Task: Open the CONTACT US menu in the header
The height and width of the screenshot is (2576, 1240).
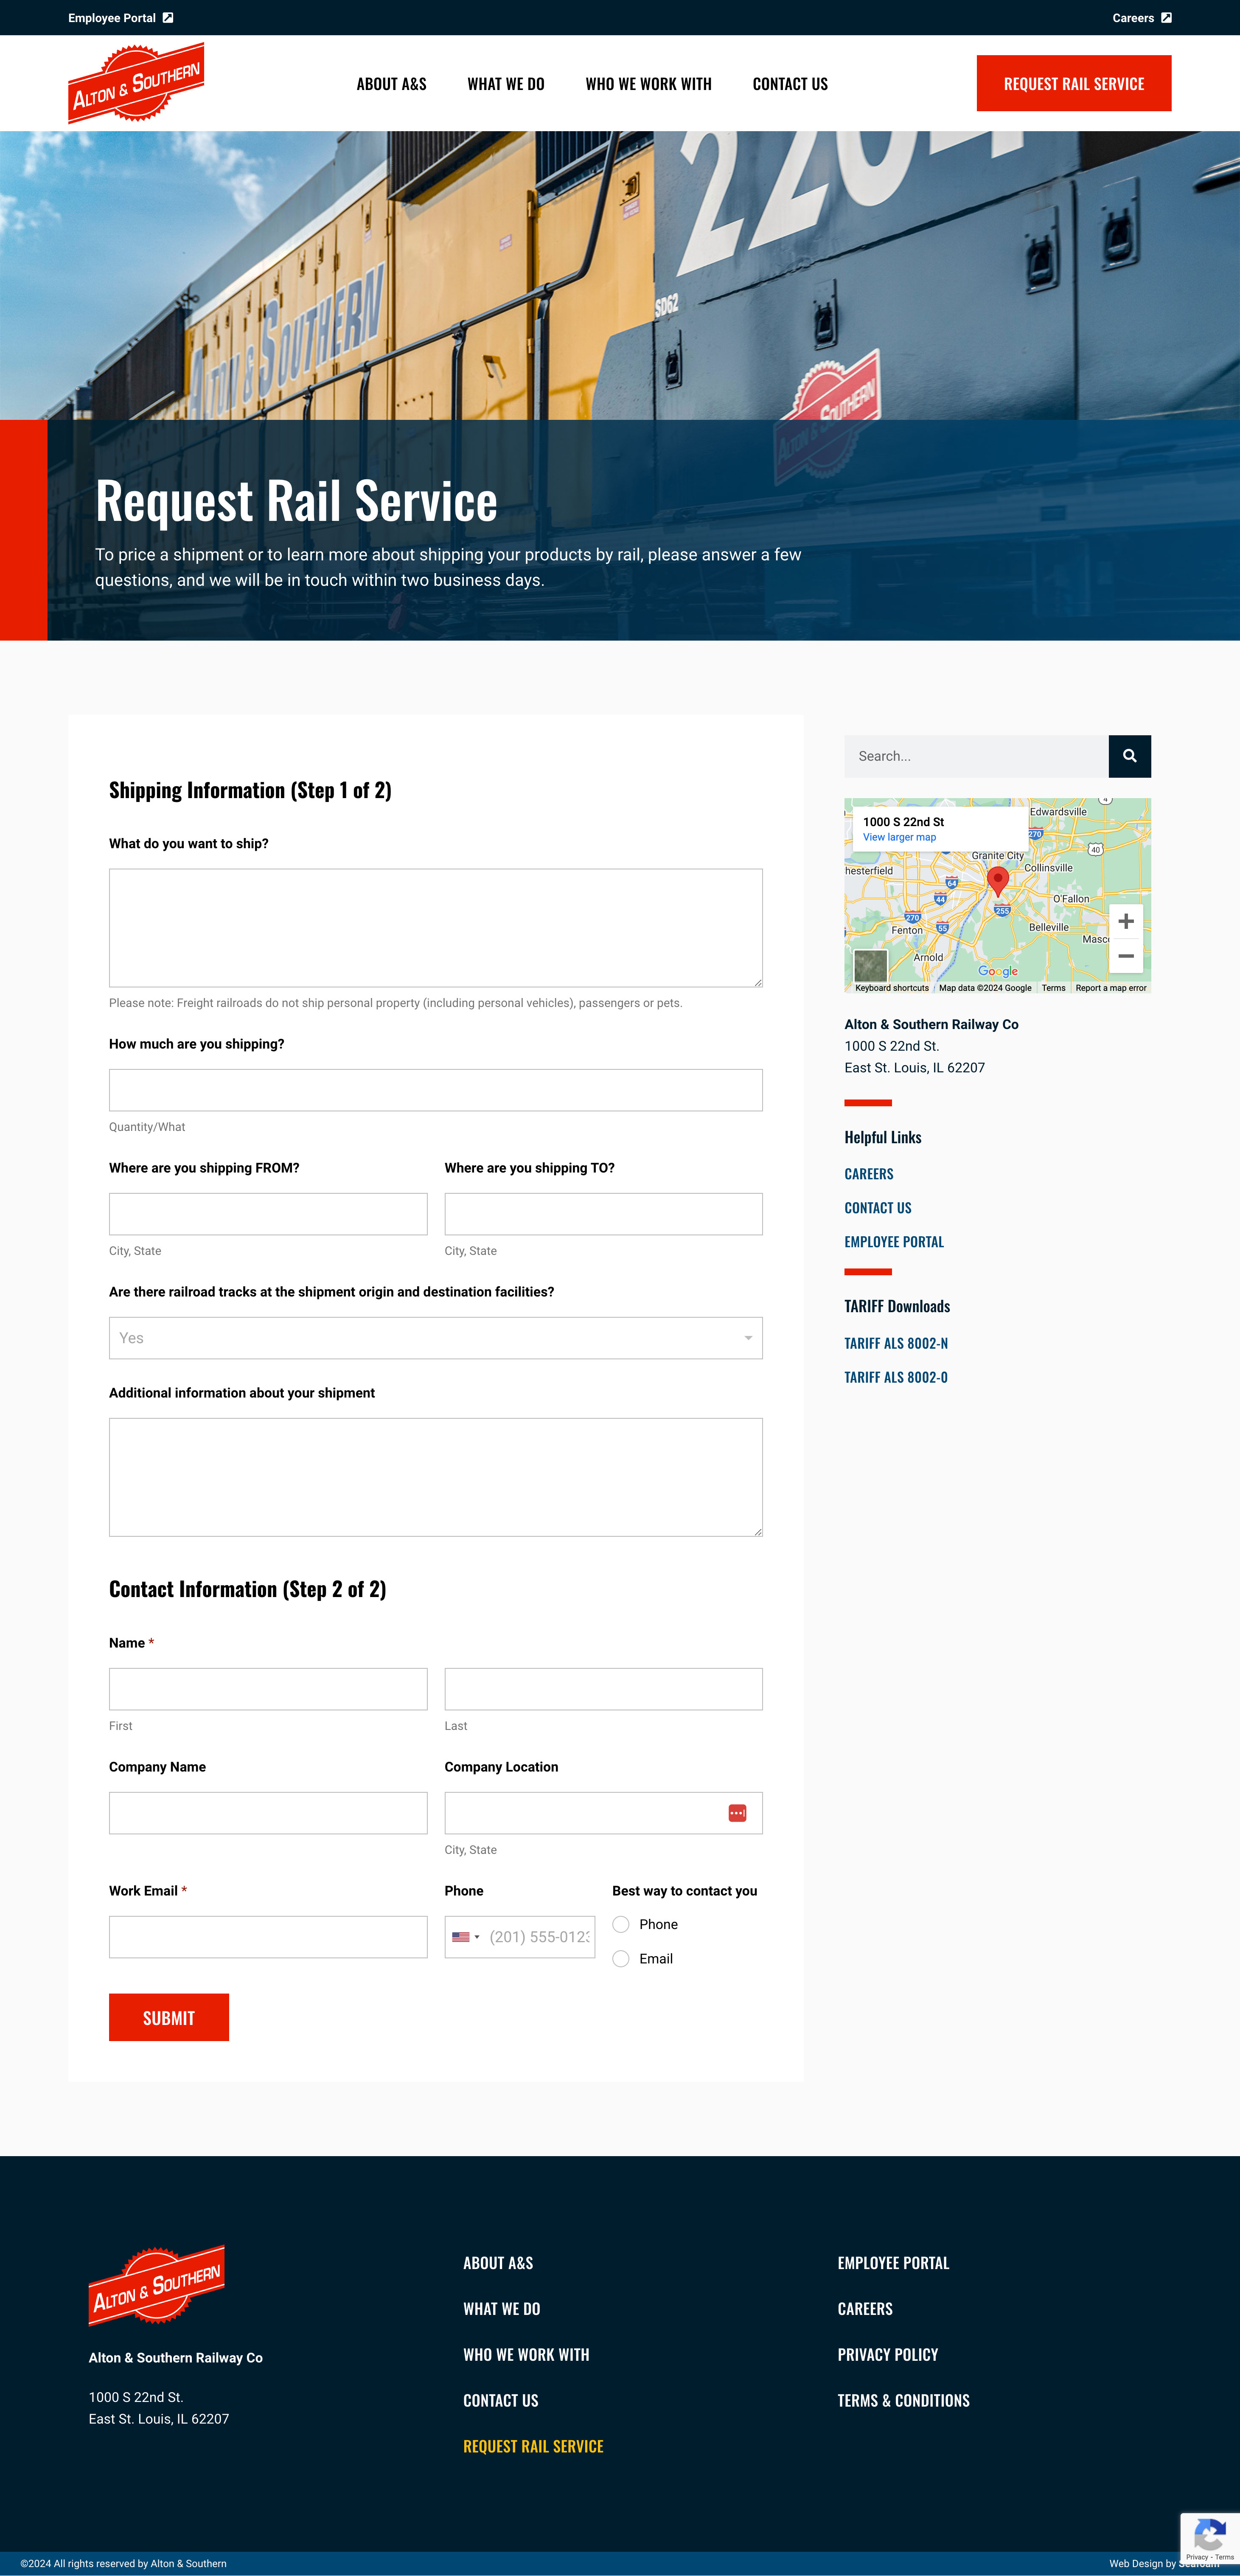Action: click(790, 84)
